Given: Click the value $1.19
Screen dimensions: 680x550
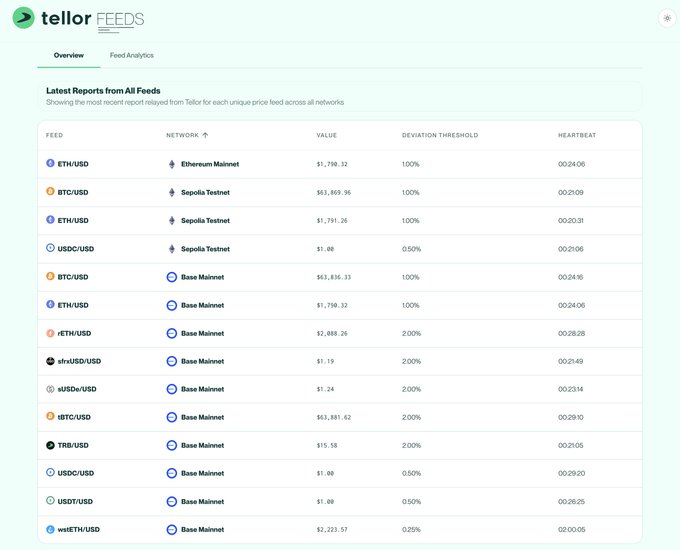Looking at the screenshot, I should [325, 361].
